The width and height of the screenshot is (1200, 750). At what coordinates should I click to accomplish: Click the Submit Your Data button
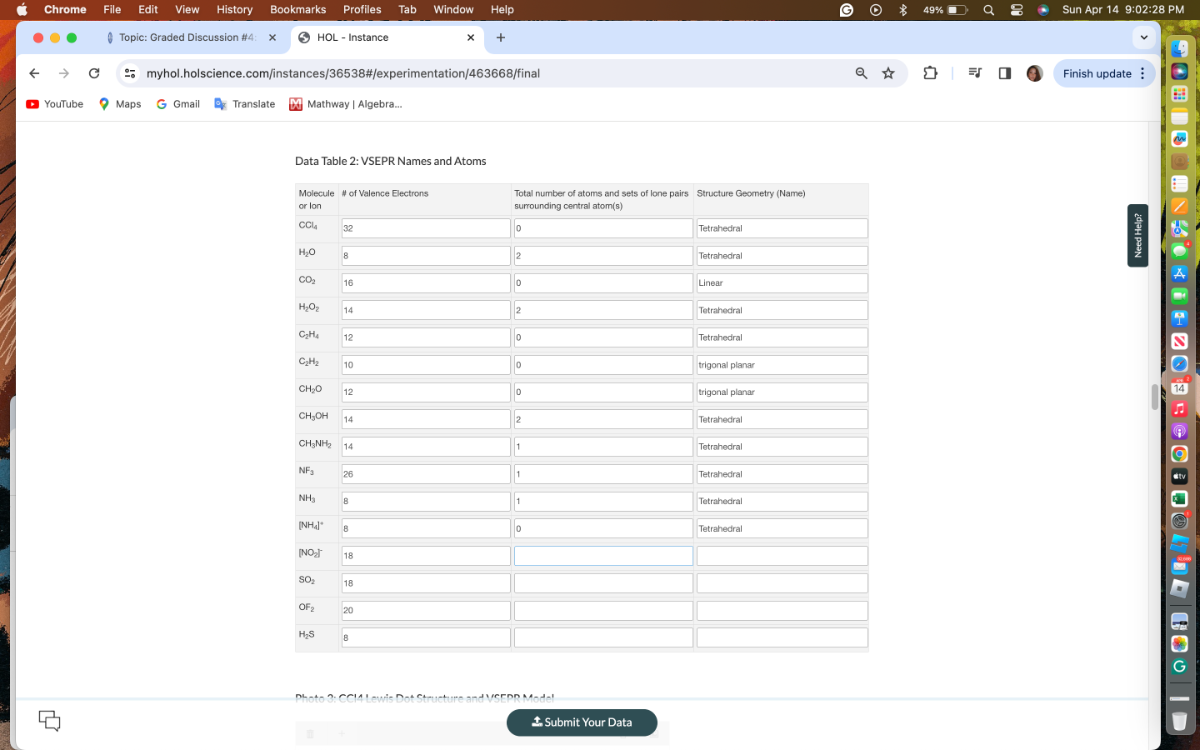tap(582, 722)
